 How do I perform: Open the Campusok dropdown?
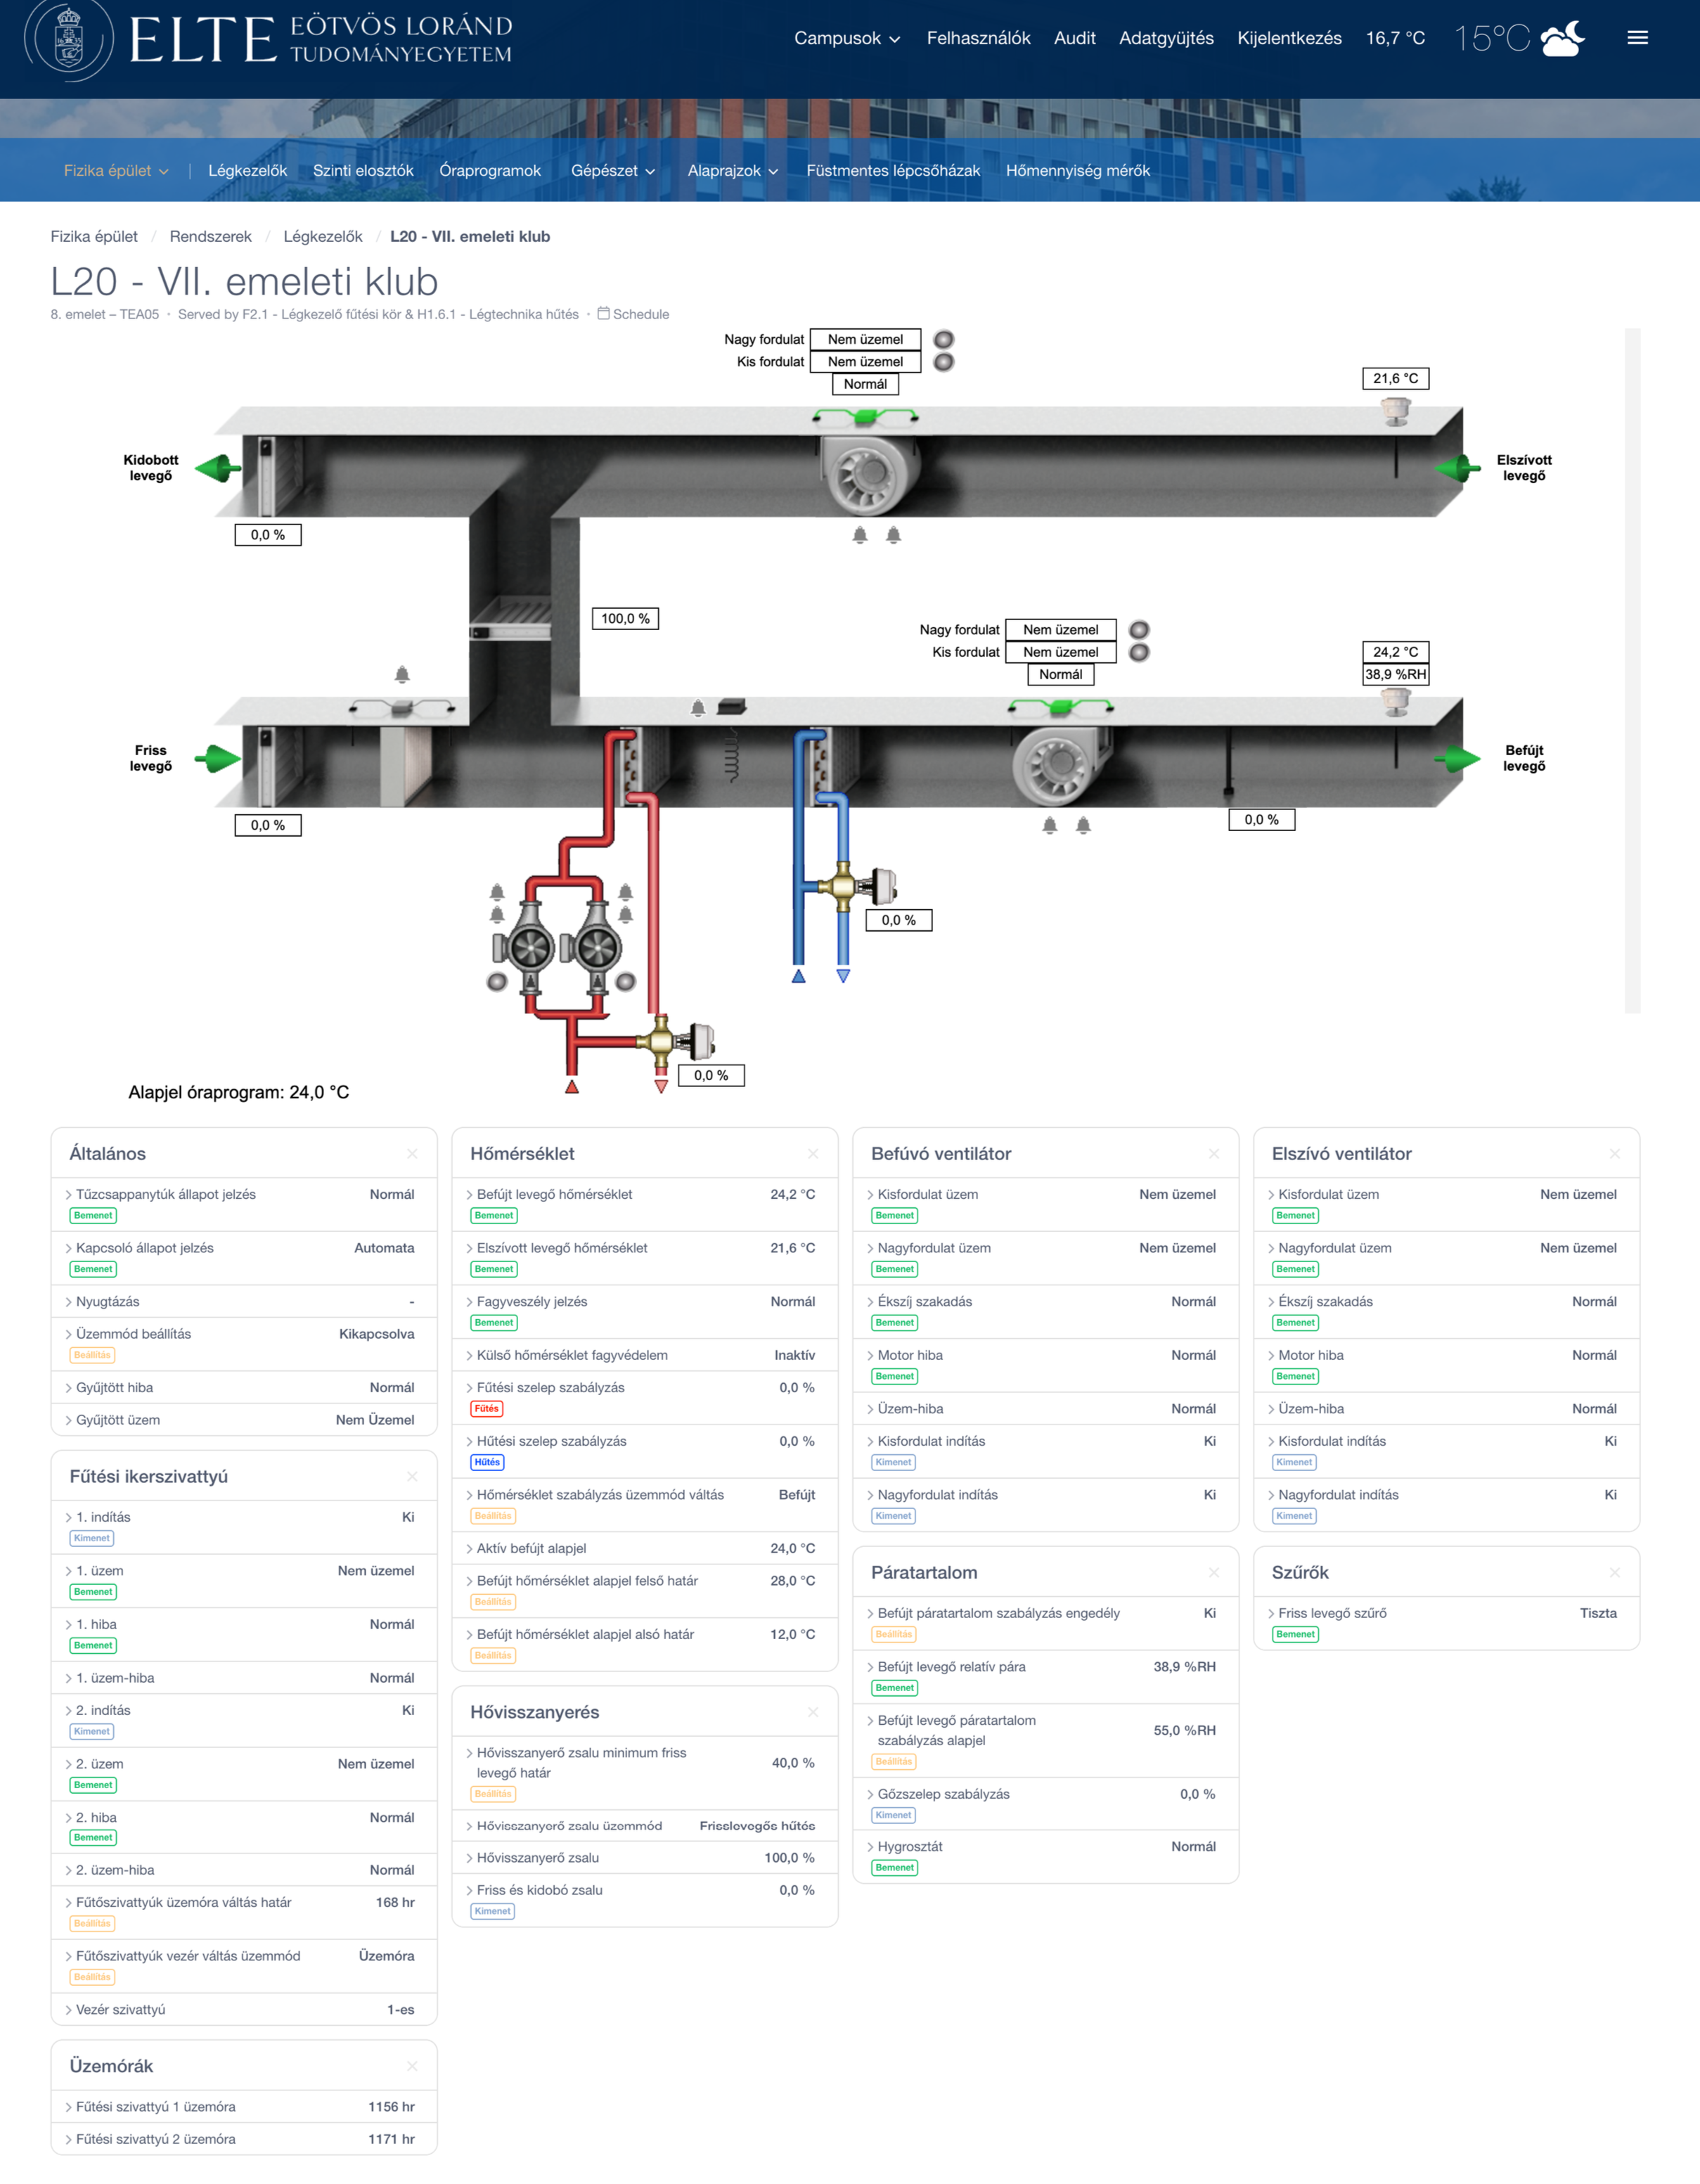click(x=846, y=38)
